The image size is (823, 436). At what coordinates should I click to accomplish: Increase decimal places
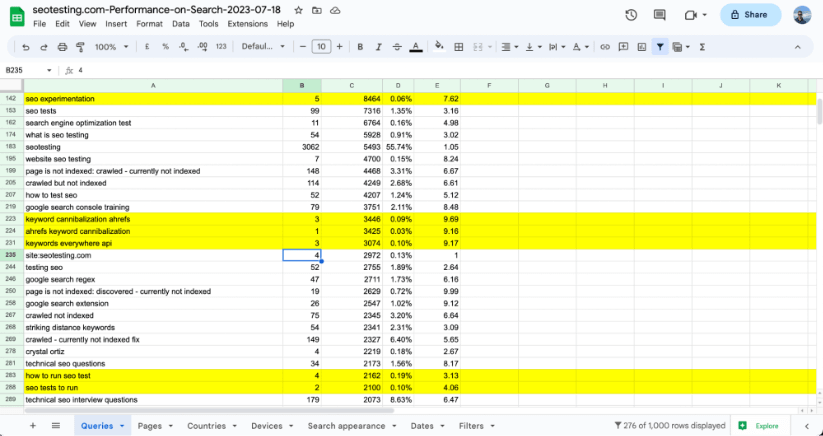pyautogui.click(x=202, y=47)
